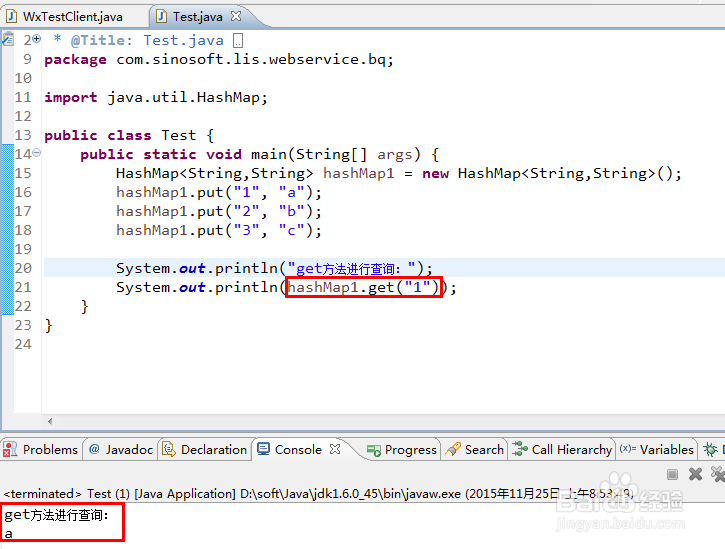
Task: Open the Variables view tab
Action: (657, 449)
